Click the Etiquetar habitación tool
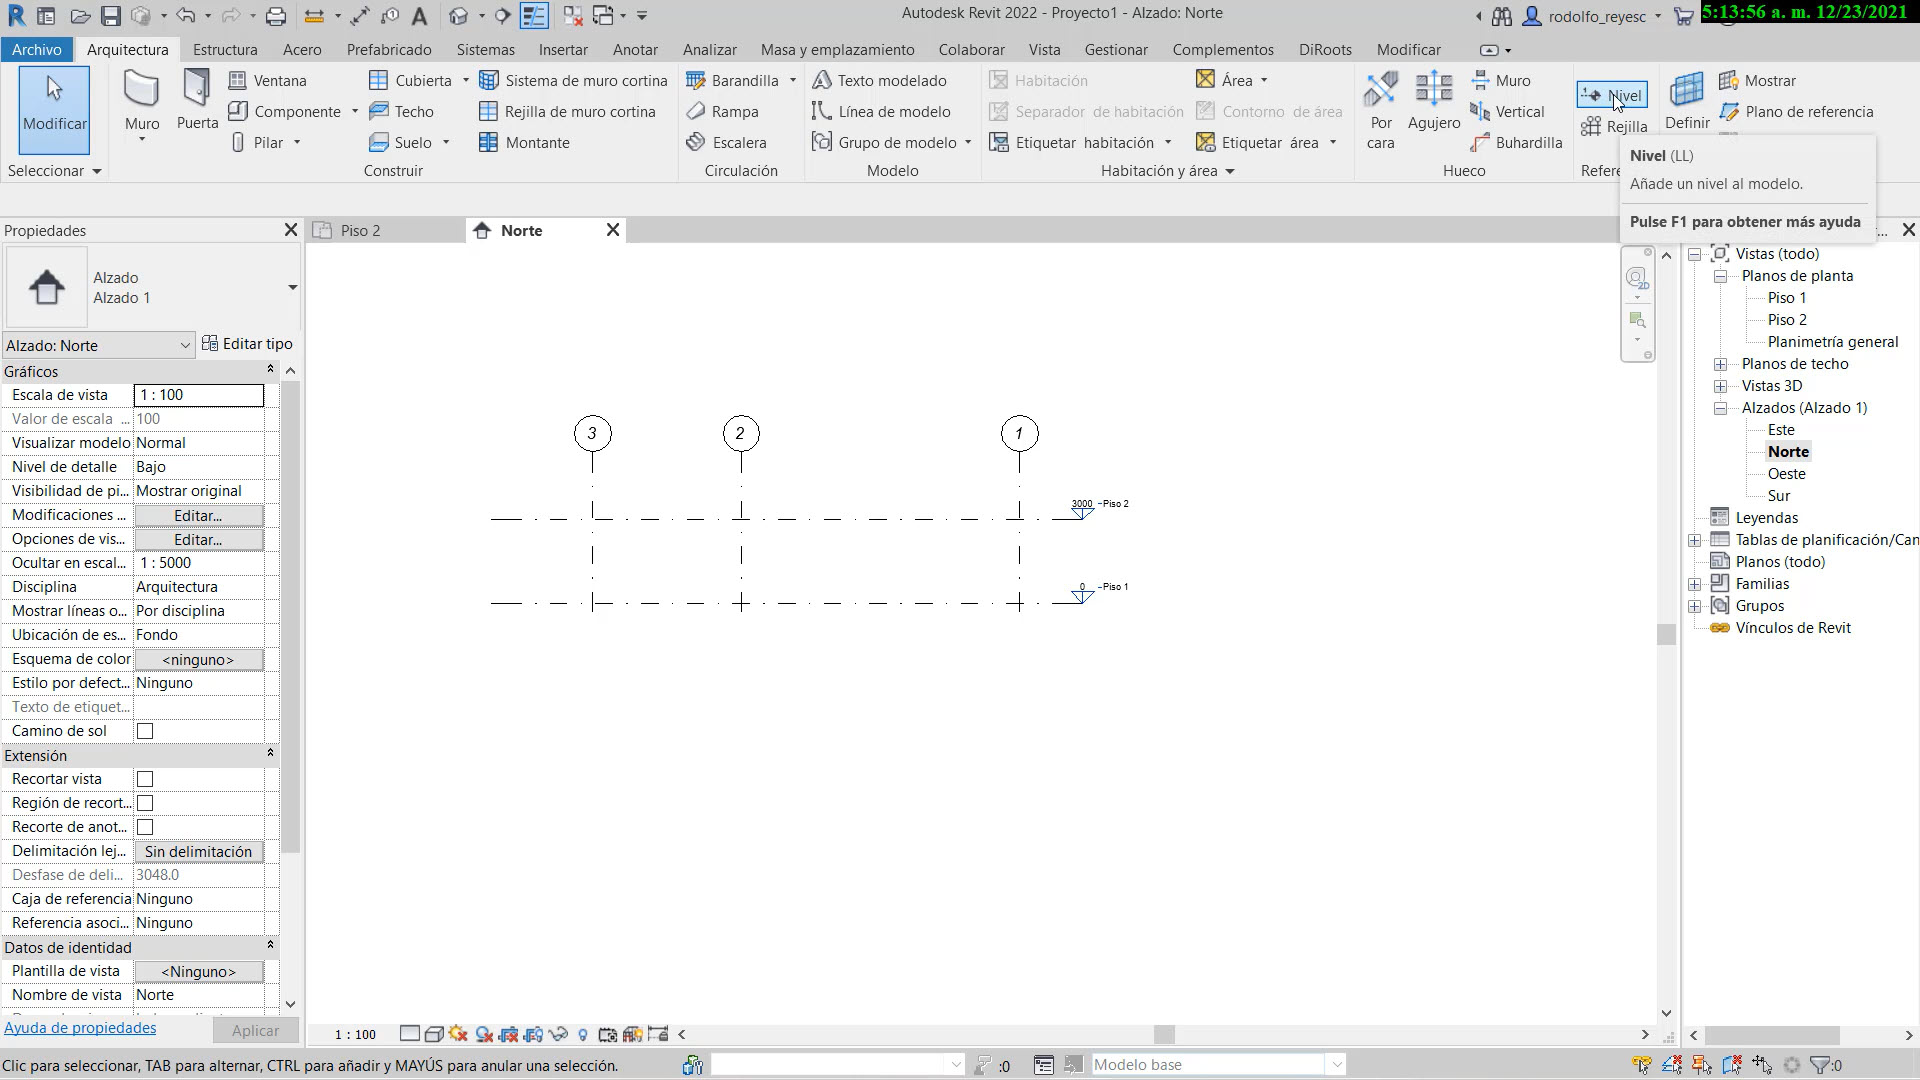This screenshot has height=1080, width=1920. [1072, 142]
